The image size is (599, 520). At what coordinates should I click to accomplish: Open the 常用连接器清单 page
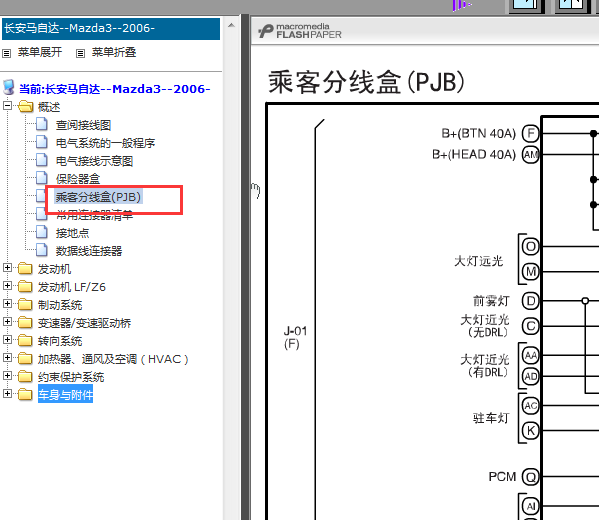(x=94, y=215)
